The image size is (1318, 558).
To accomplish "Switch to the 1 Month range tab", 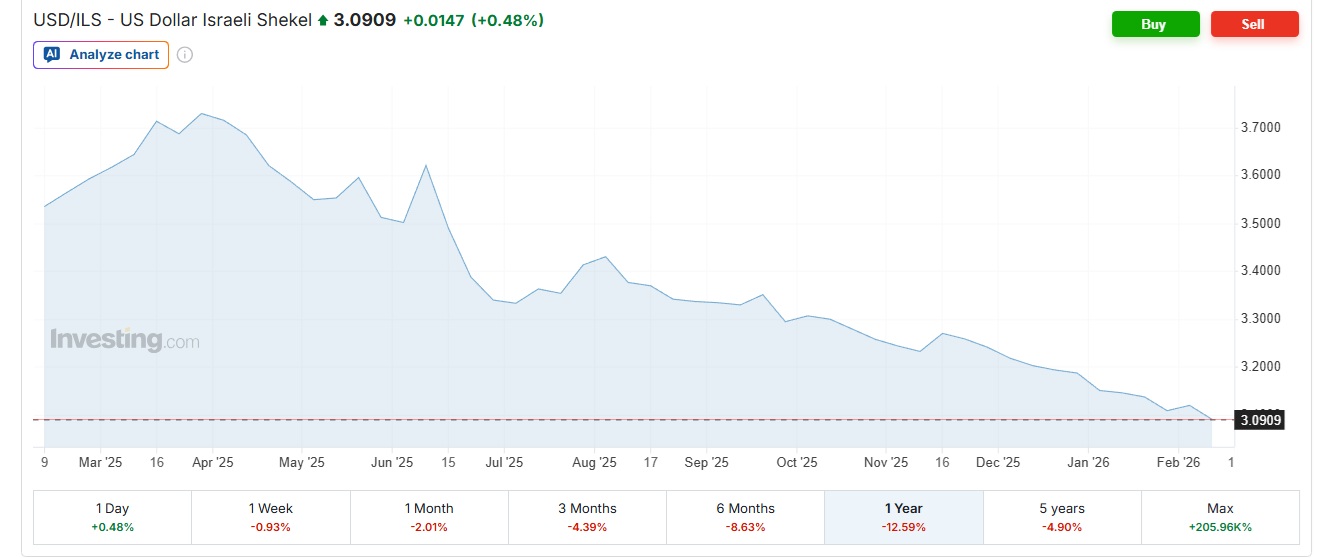I will (429, 517).
